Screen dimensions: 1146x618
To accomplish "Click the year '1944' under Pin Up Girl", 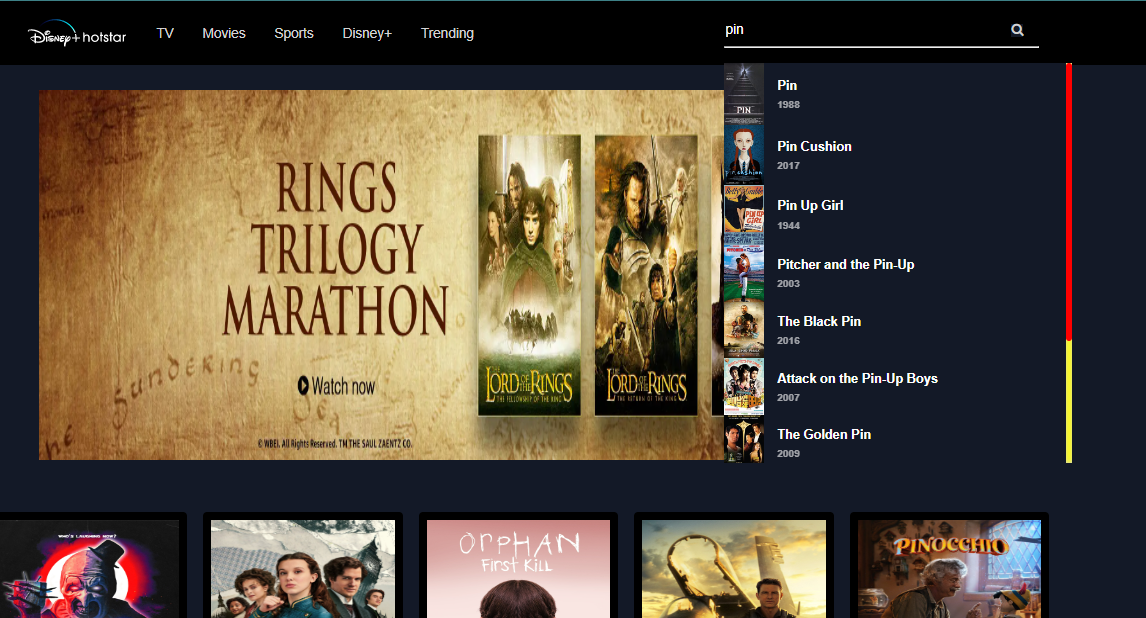I will (789, 226).
